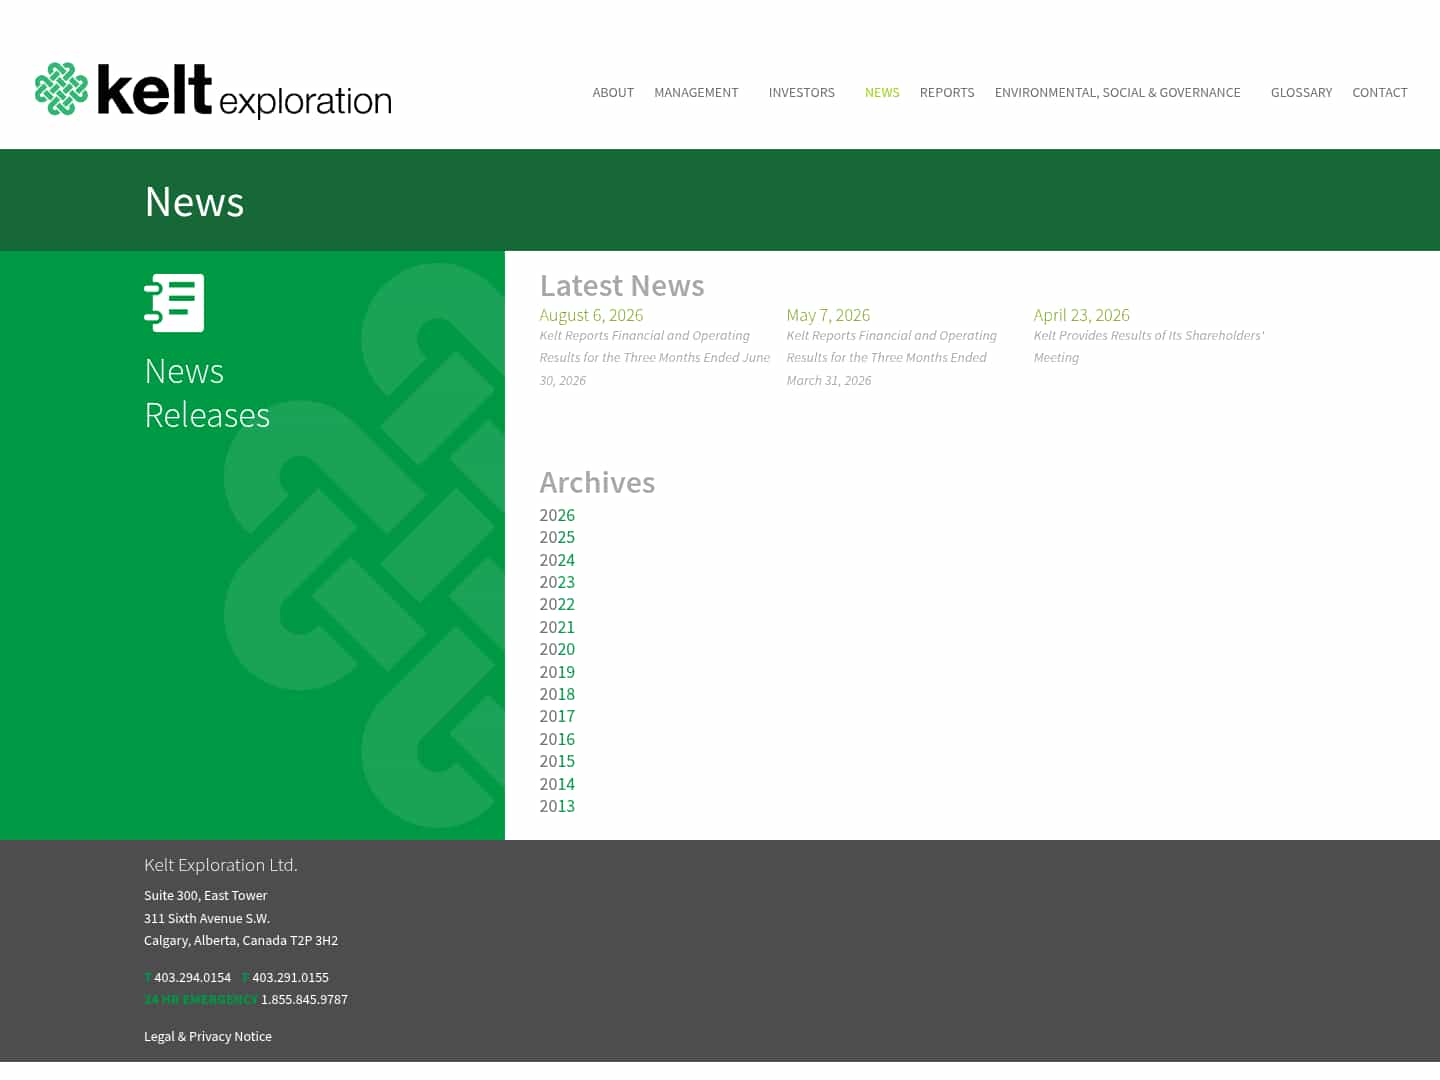Open the Investors menu
The height and width of the screenshot is (1080, 1440).
click(801, 92)
